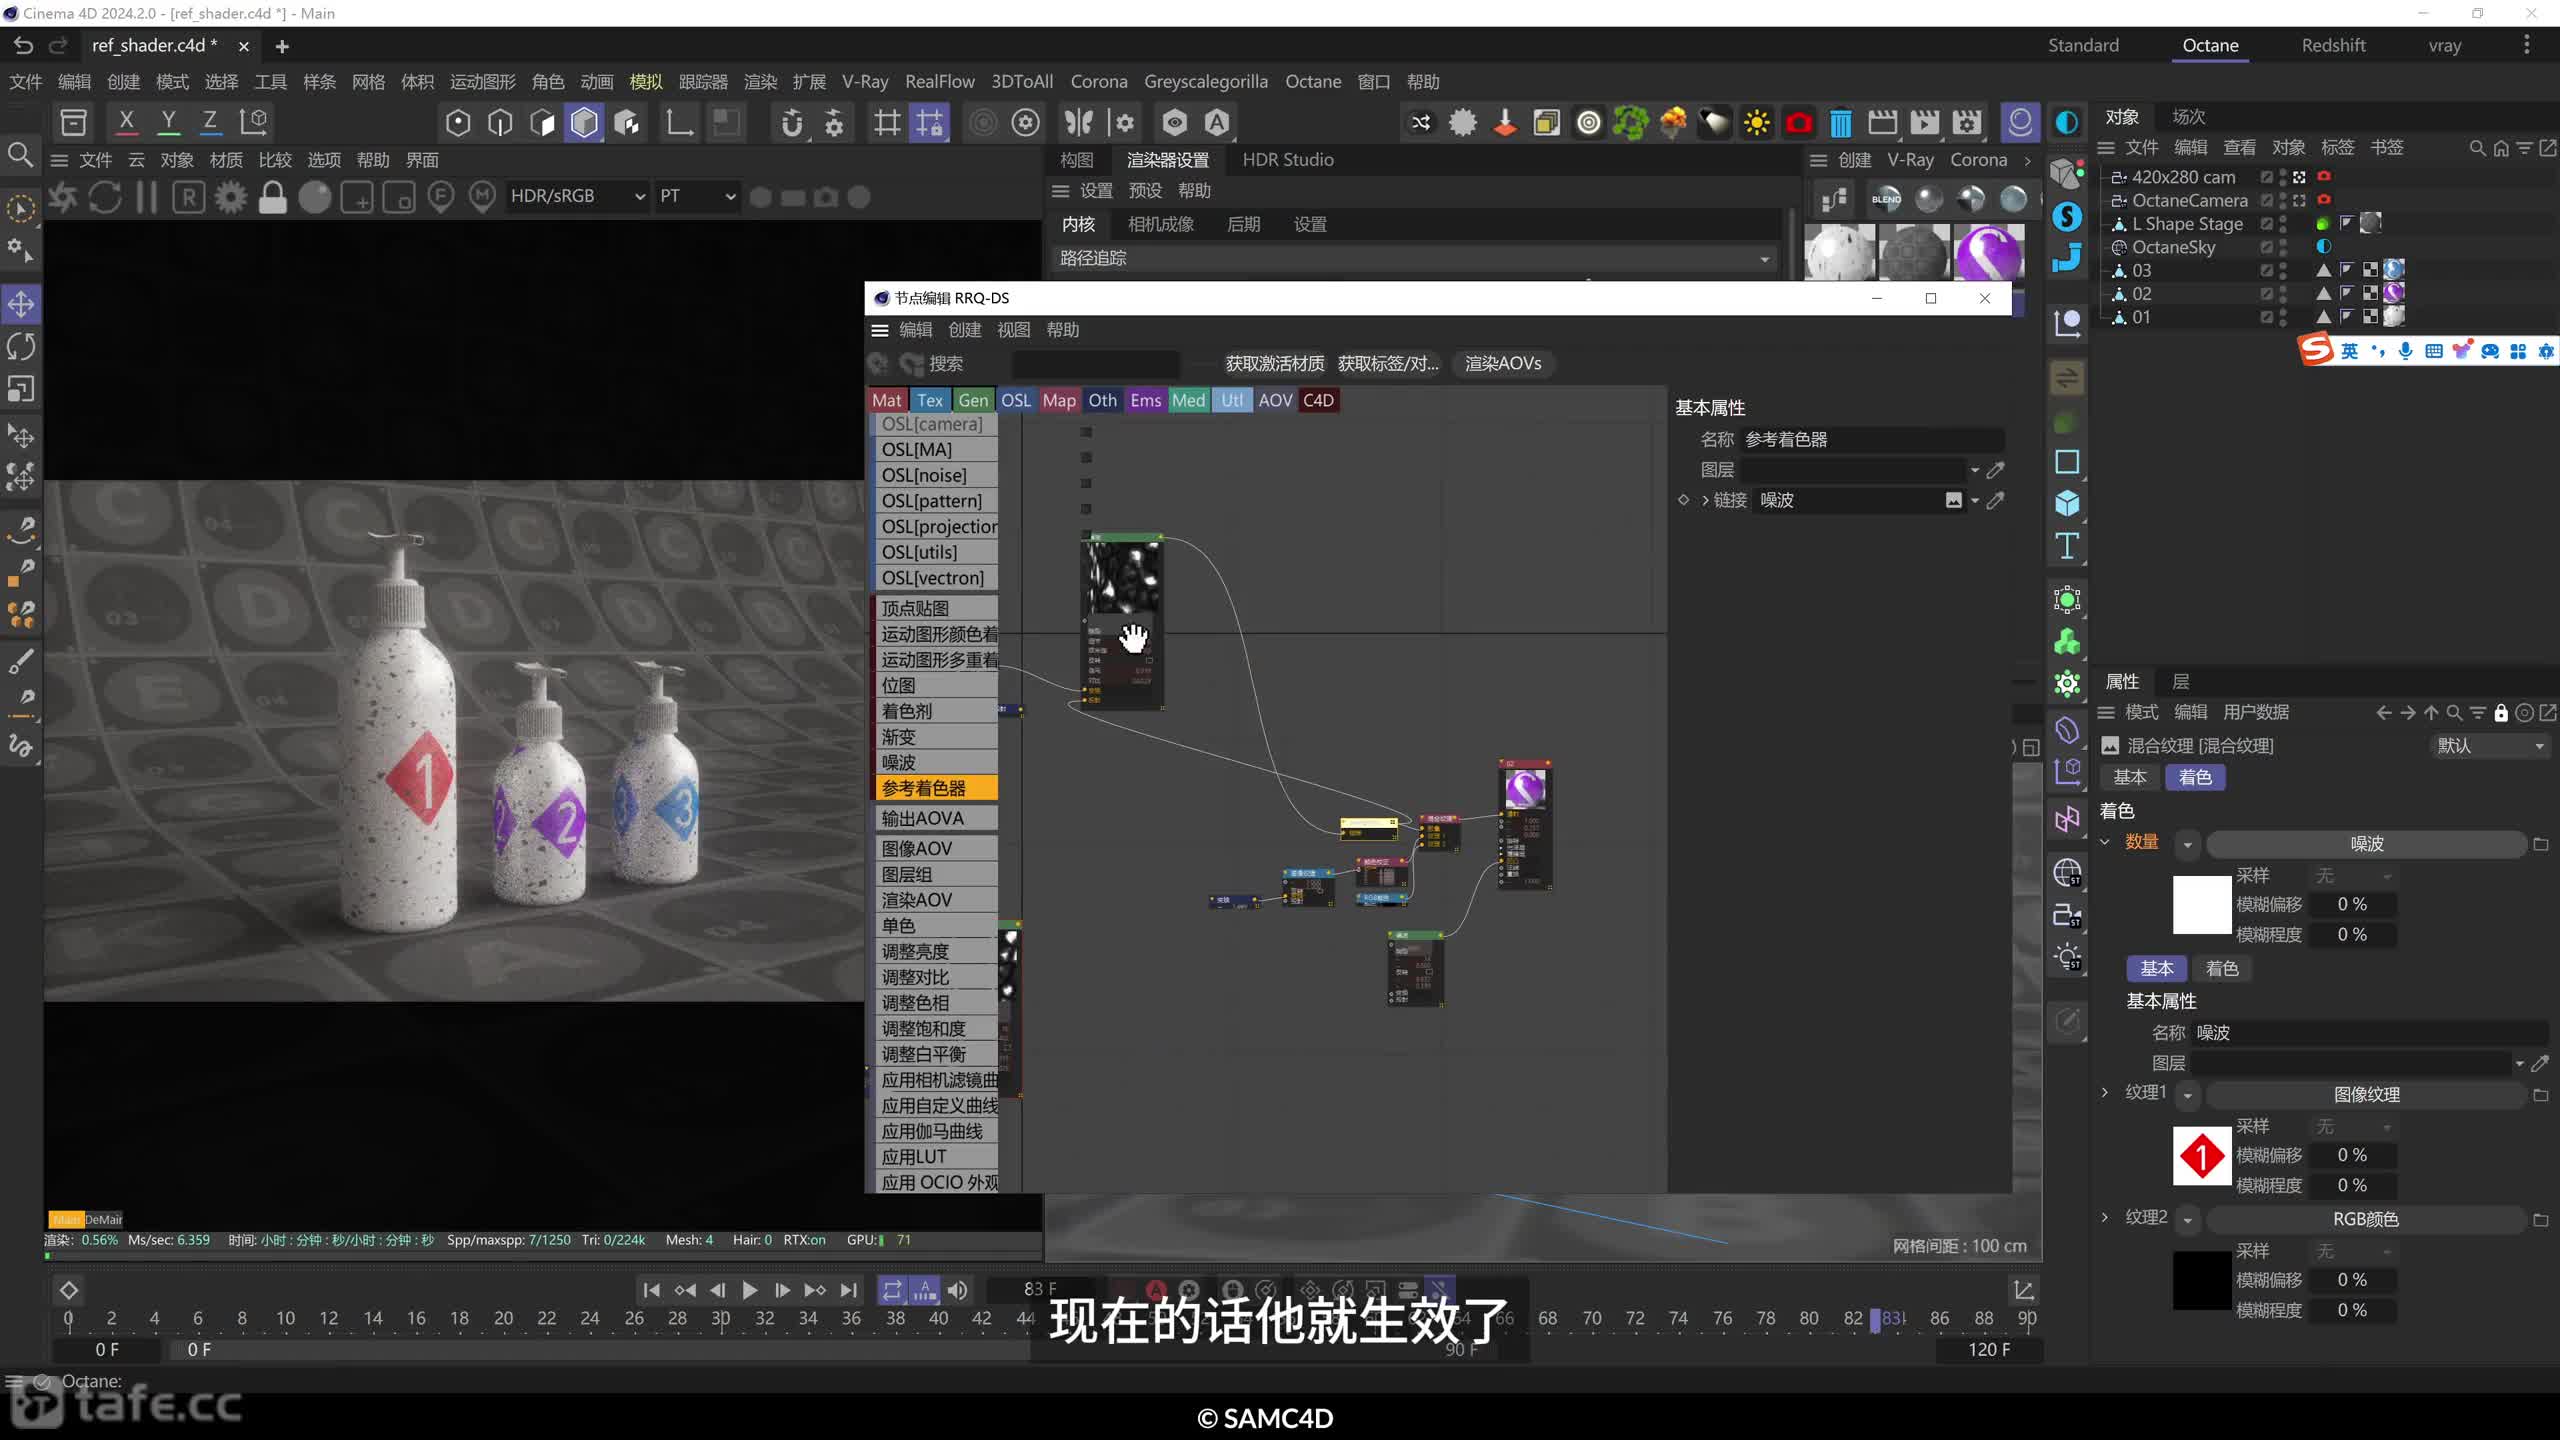Toggle the Mat node filter
2560x1440 pixels.
(x=886, y=400)
